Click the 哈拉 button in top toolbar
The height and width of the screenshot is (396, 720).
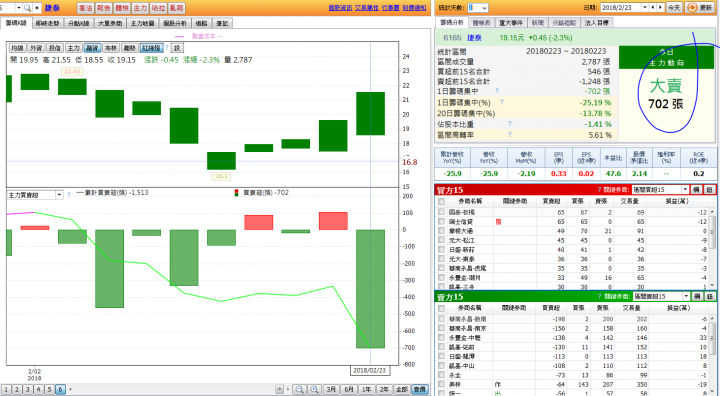point(158,8)
